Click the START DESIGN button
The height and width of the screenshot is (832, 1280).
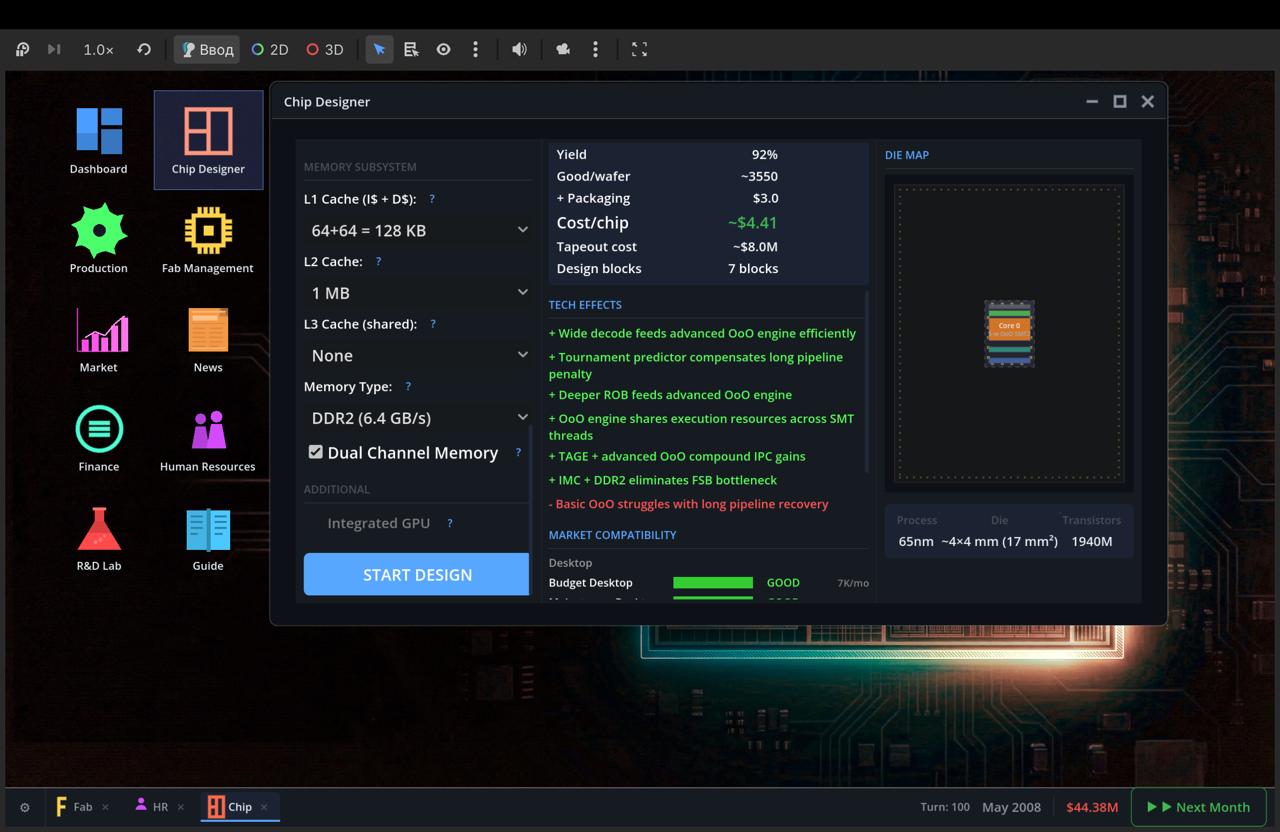tap(416, 575)
